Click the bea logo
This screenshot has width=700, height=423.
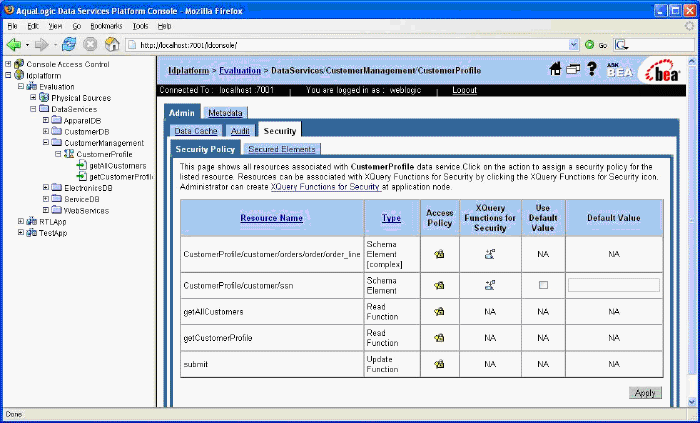(662, 70)
